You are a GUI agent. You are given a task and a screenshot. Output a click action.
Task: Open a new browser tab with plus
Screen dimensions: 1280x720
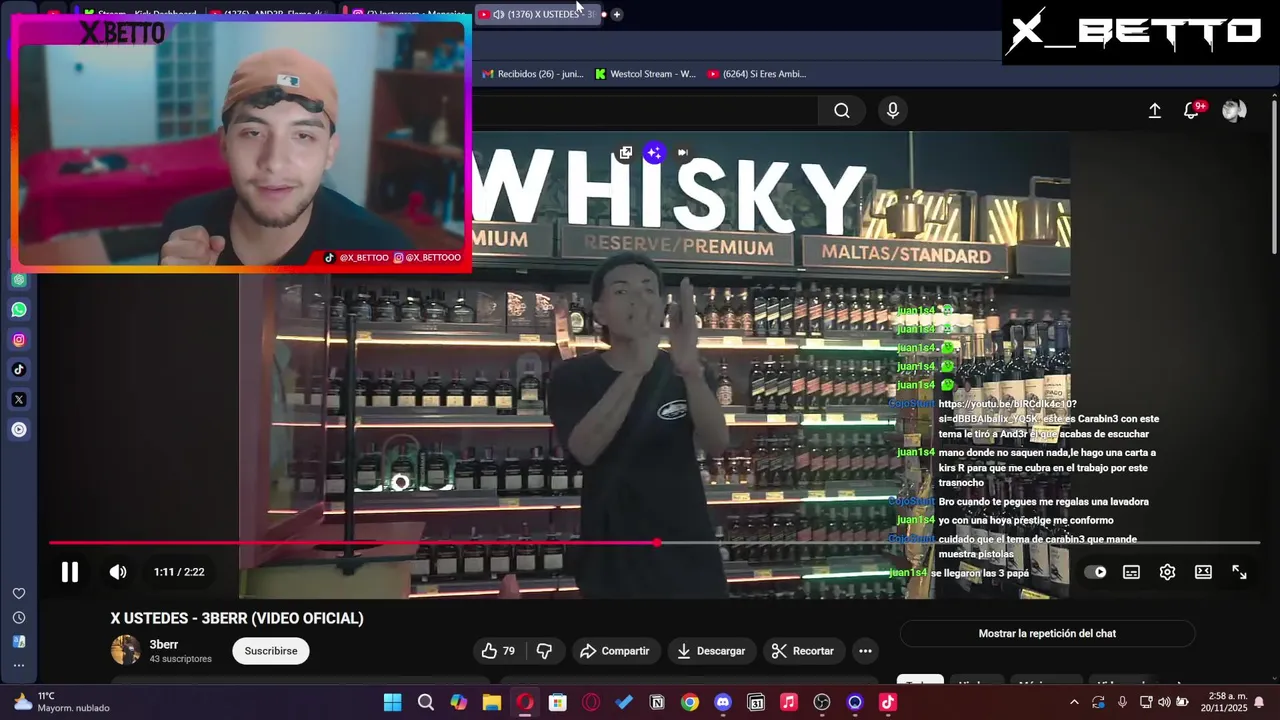click(617, 14)
